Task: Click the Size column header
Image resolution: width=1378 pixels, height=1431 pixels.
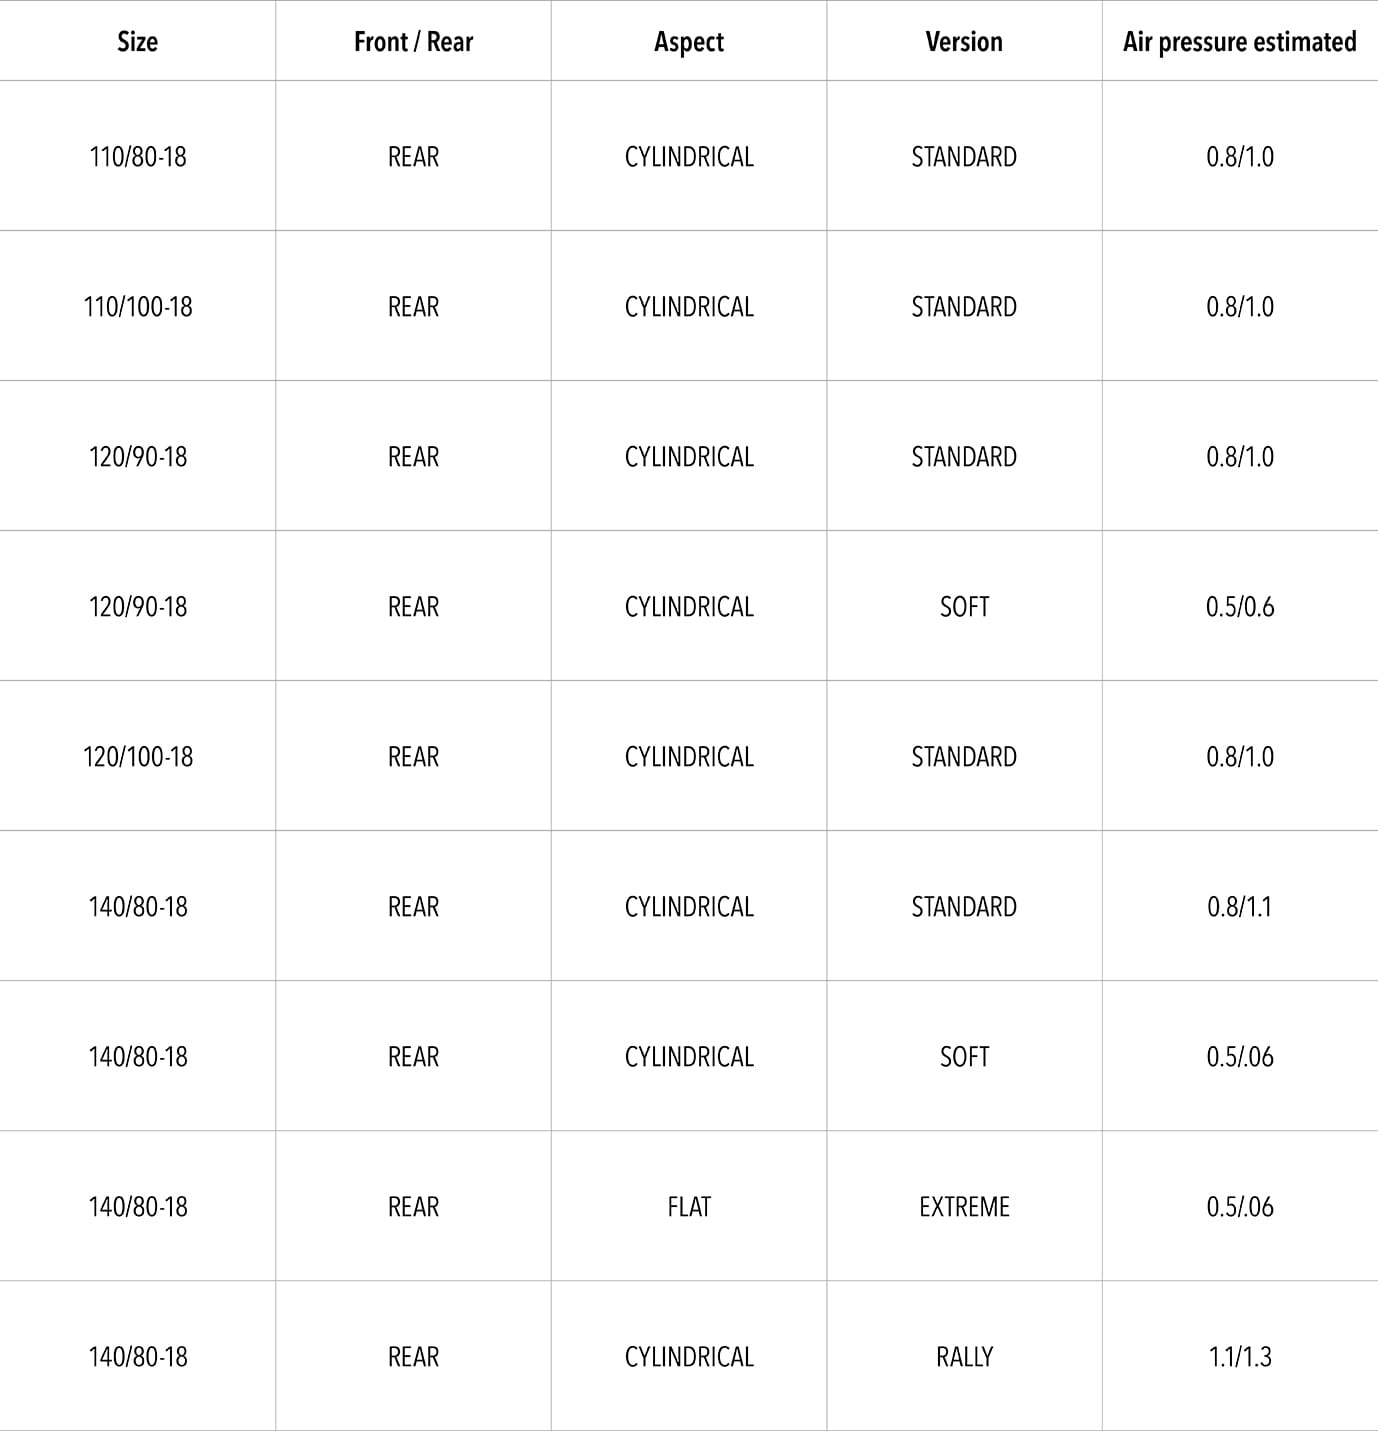Action: (137, 42)
